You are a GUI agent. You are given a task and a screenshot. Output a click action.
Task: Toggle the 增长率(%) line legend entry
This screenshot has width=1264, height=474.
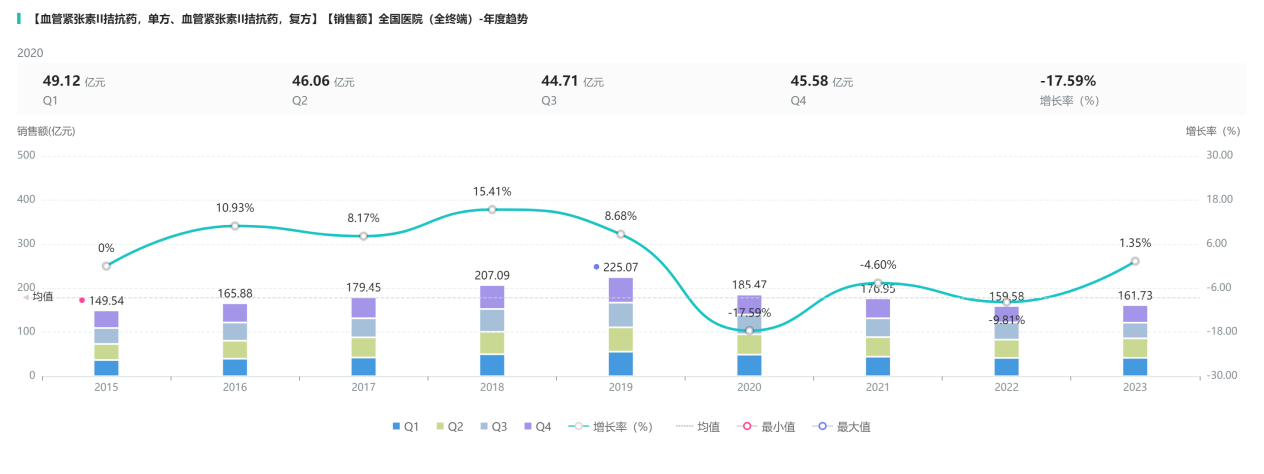point(610,427)
